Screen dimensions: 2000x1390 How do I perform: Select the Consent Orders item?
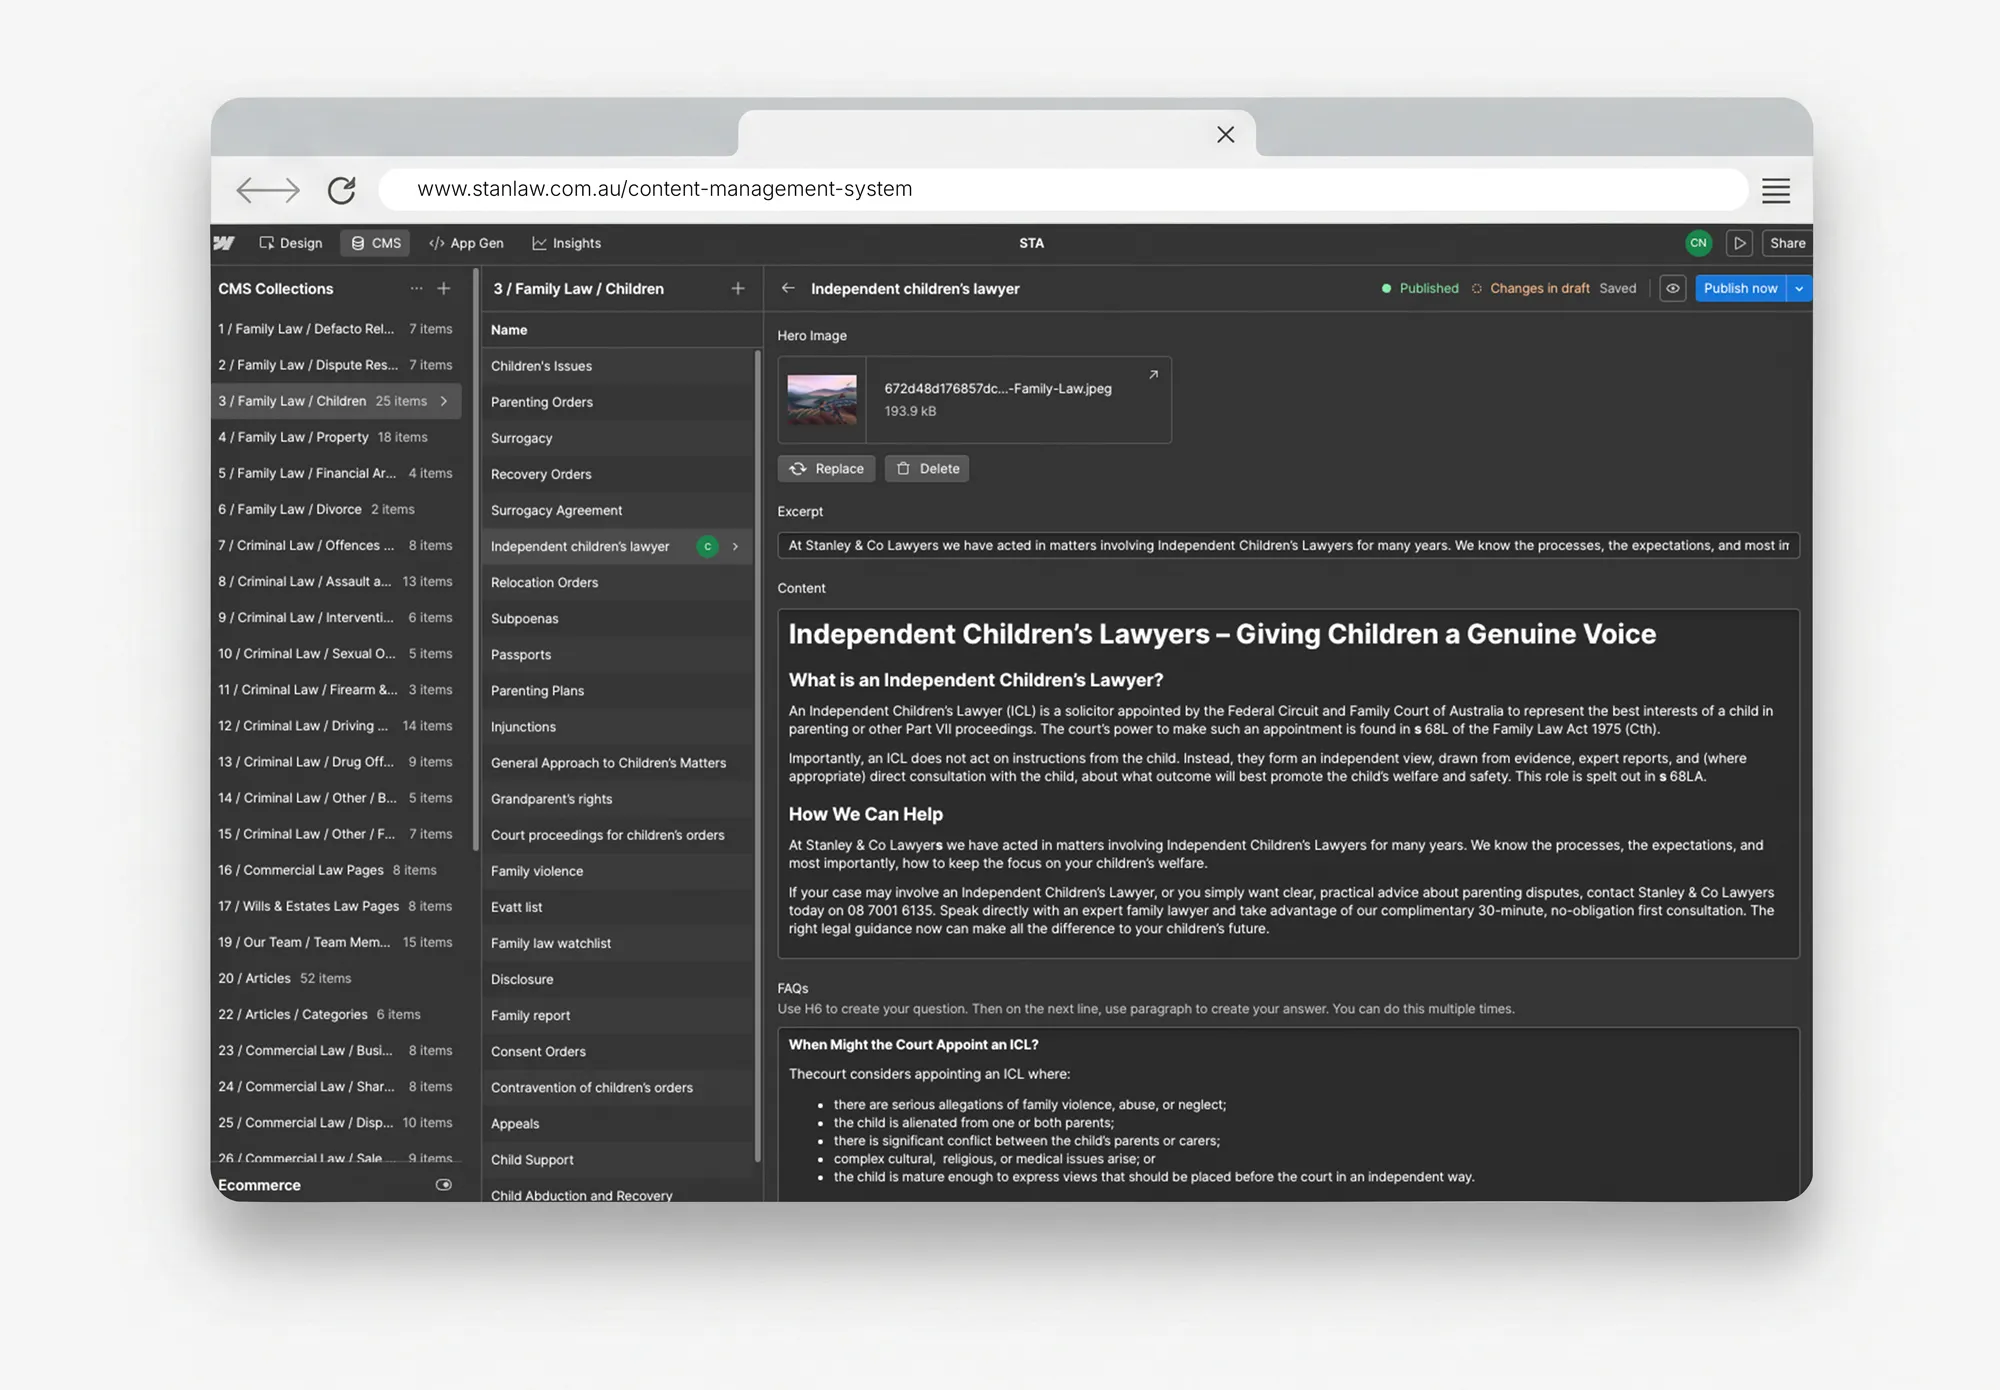[x=617, y=1051]
